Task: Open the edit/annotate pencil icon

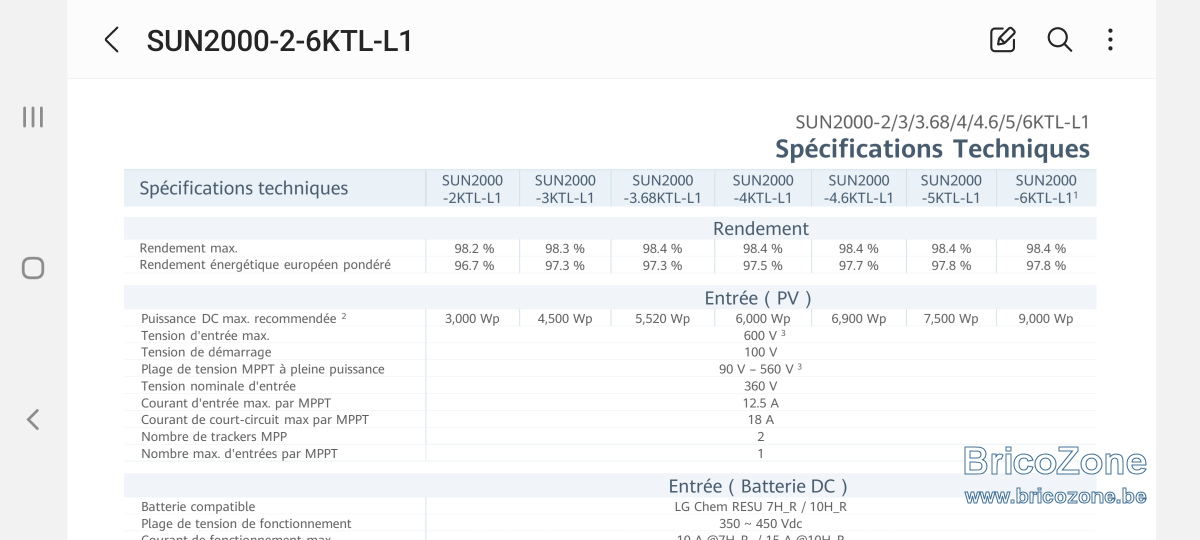Action: [x=1002, y=40]
